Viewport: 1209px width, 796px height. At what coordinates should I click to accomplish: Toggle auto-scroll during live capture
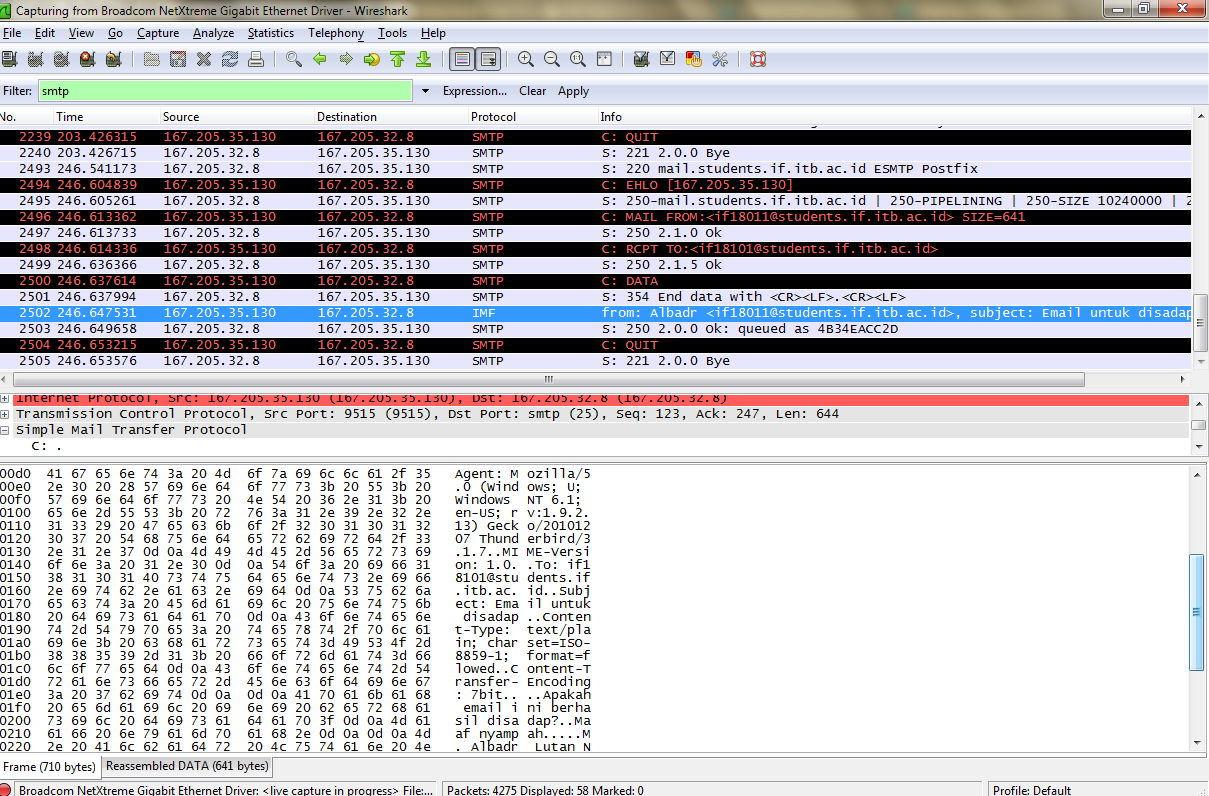tap(488, 59)
